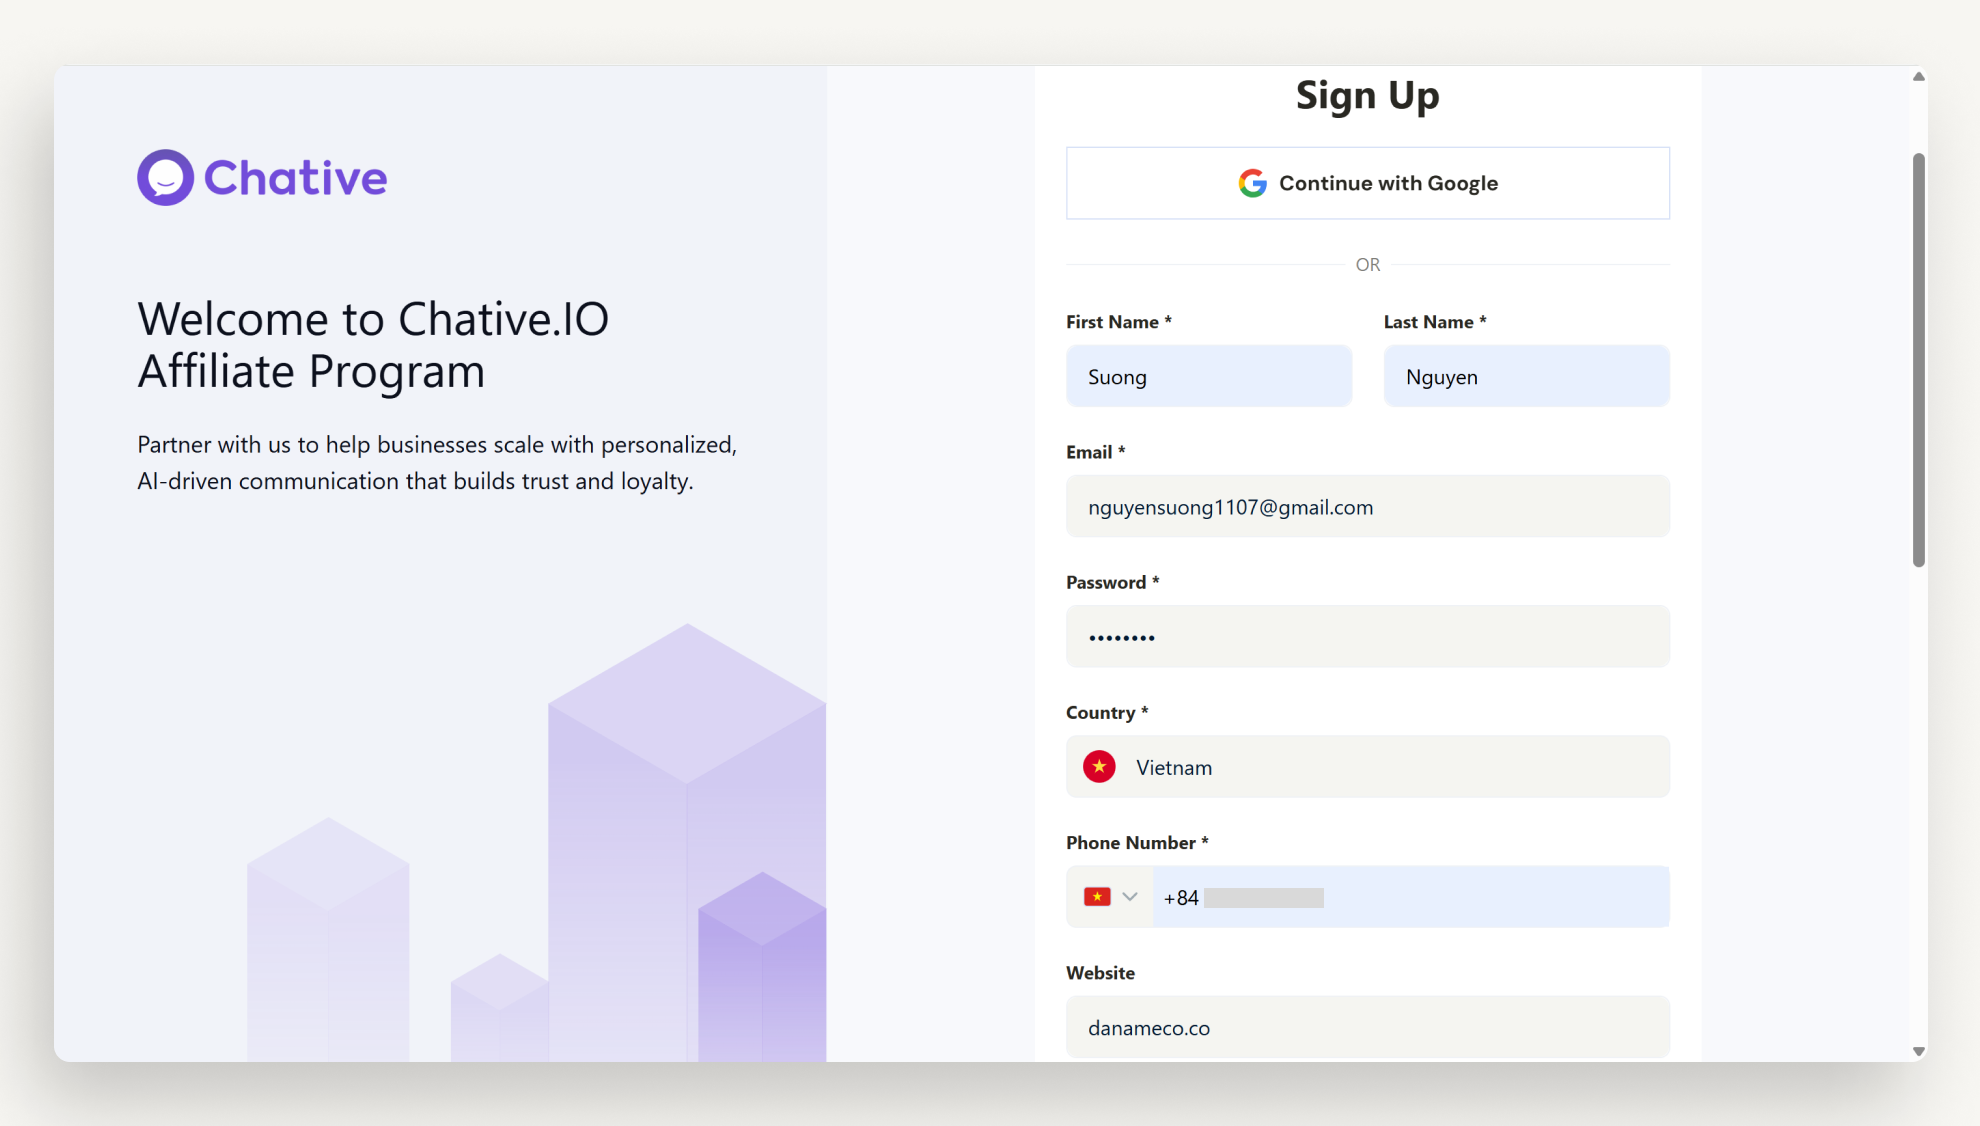Image resolution: width=1980 pixels, height=1126 pixels.
Task: Select the Website field with danameco.co
Action: (x=1367, y=1028)
